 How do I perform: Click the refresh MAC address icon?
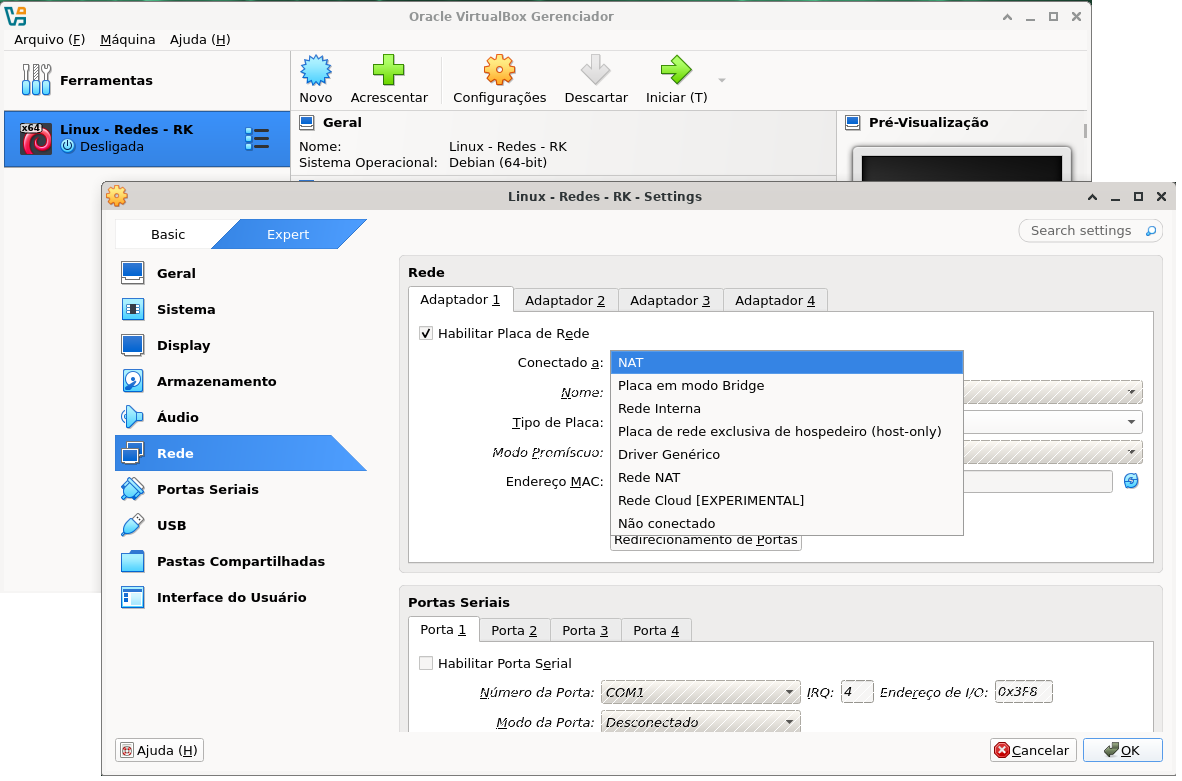tap(1131, 481)
